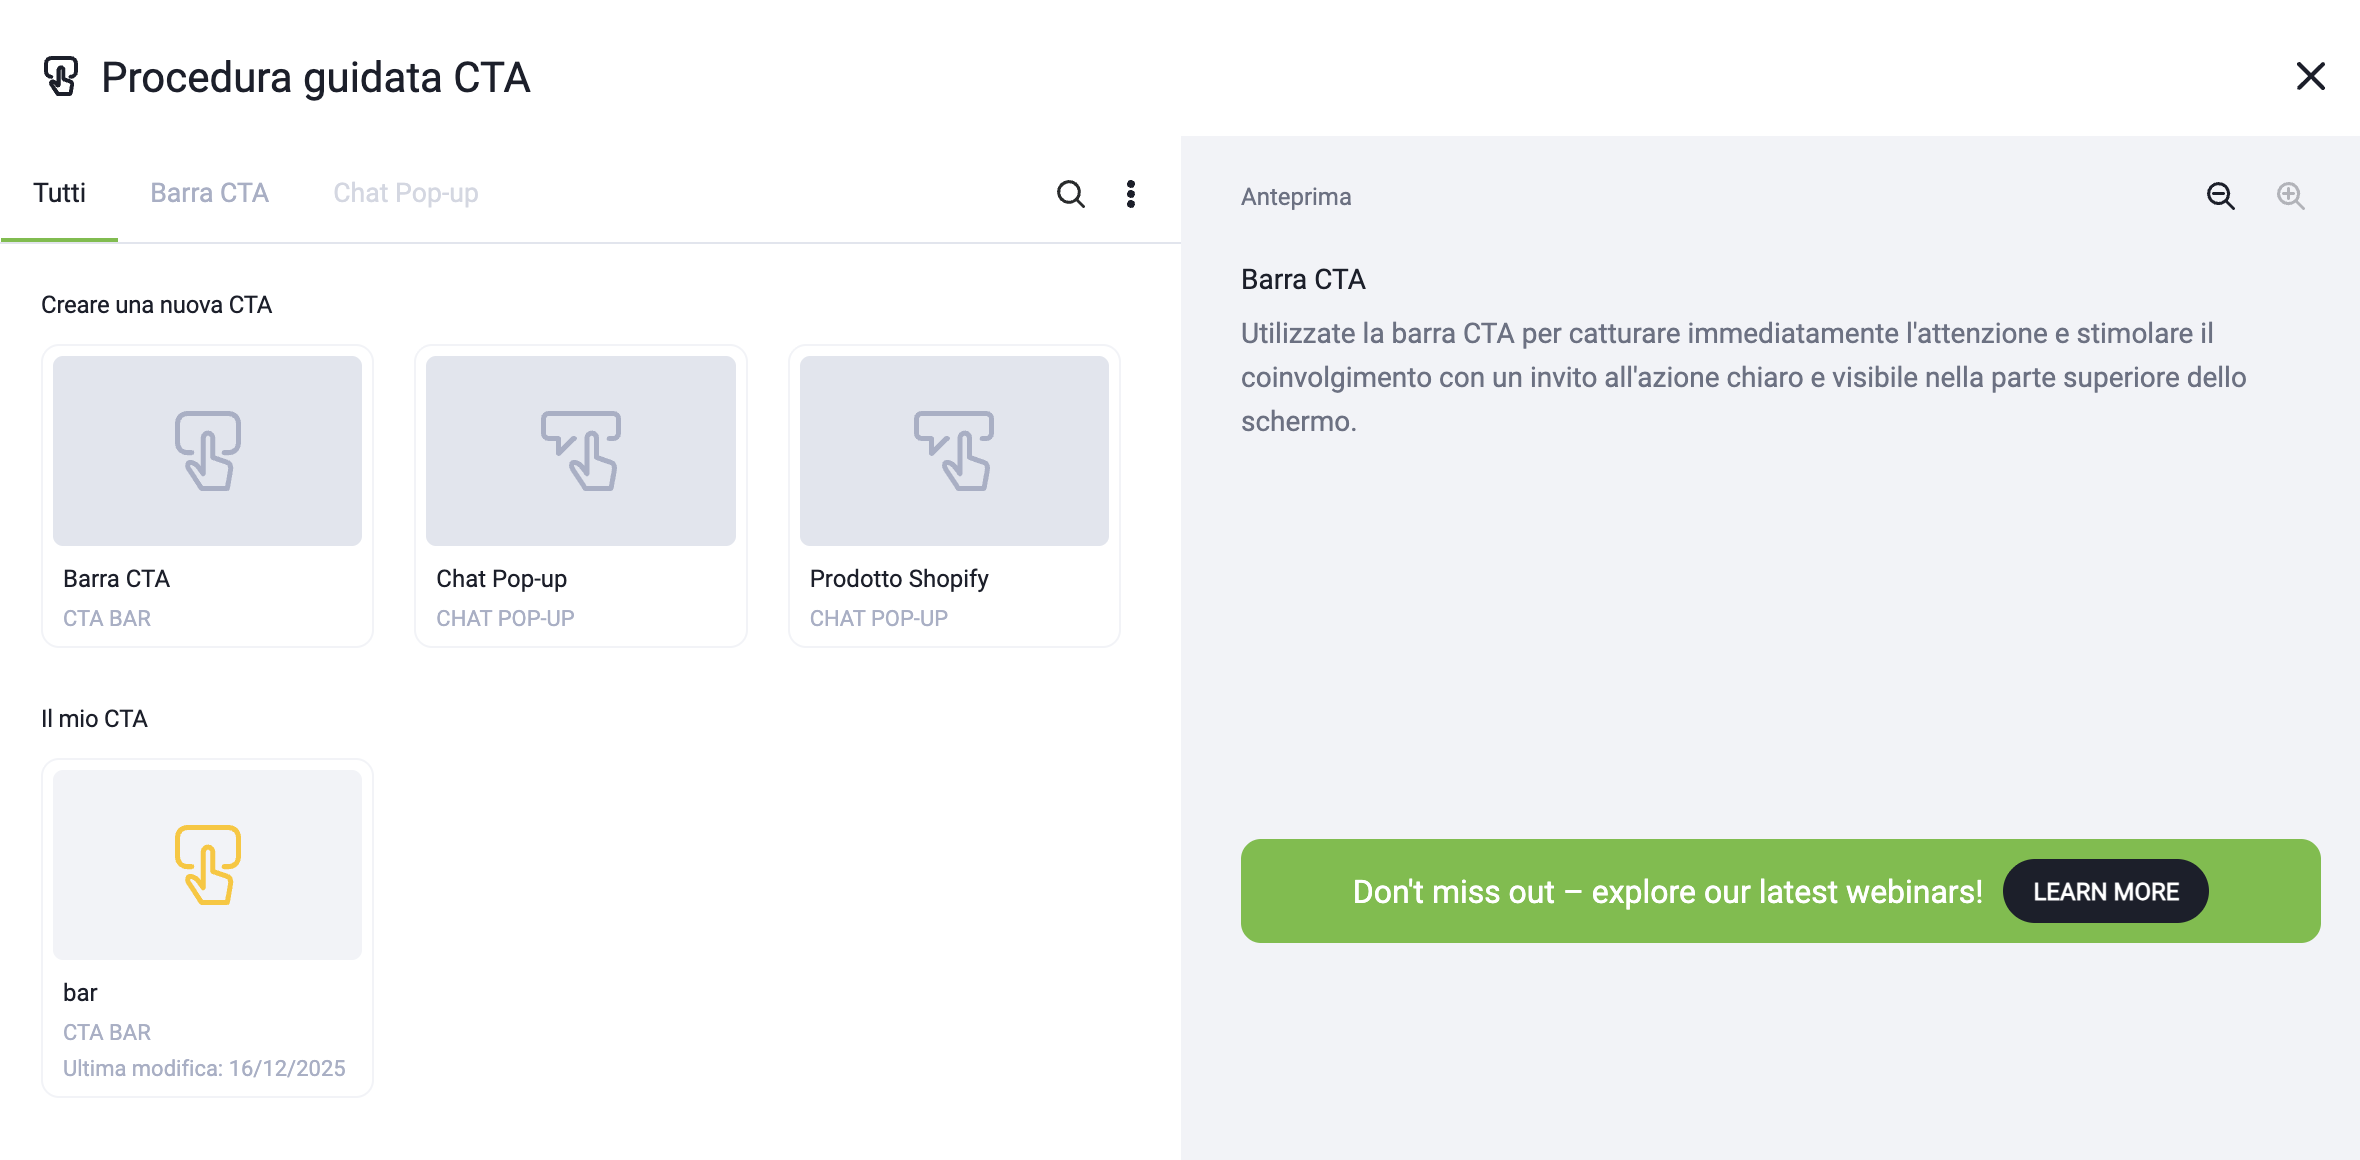
Task: Select the Chat Pop-up template thumbnail
Action: point(580,451)
